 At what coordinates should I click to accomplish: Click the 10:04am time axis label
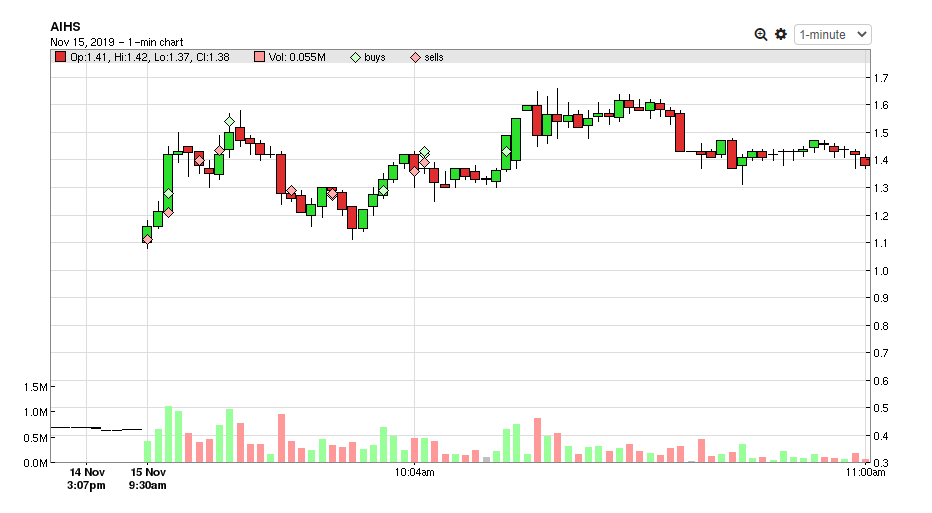click(414, 473)
